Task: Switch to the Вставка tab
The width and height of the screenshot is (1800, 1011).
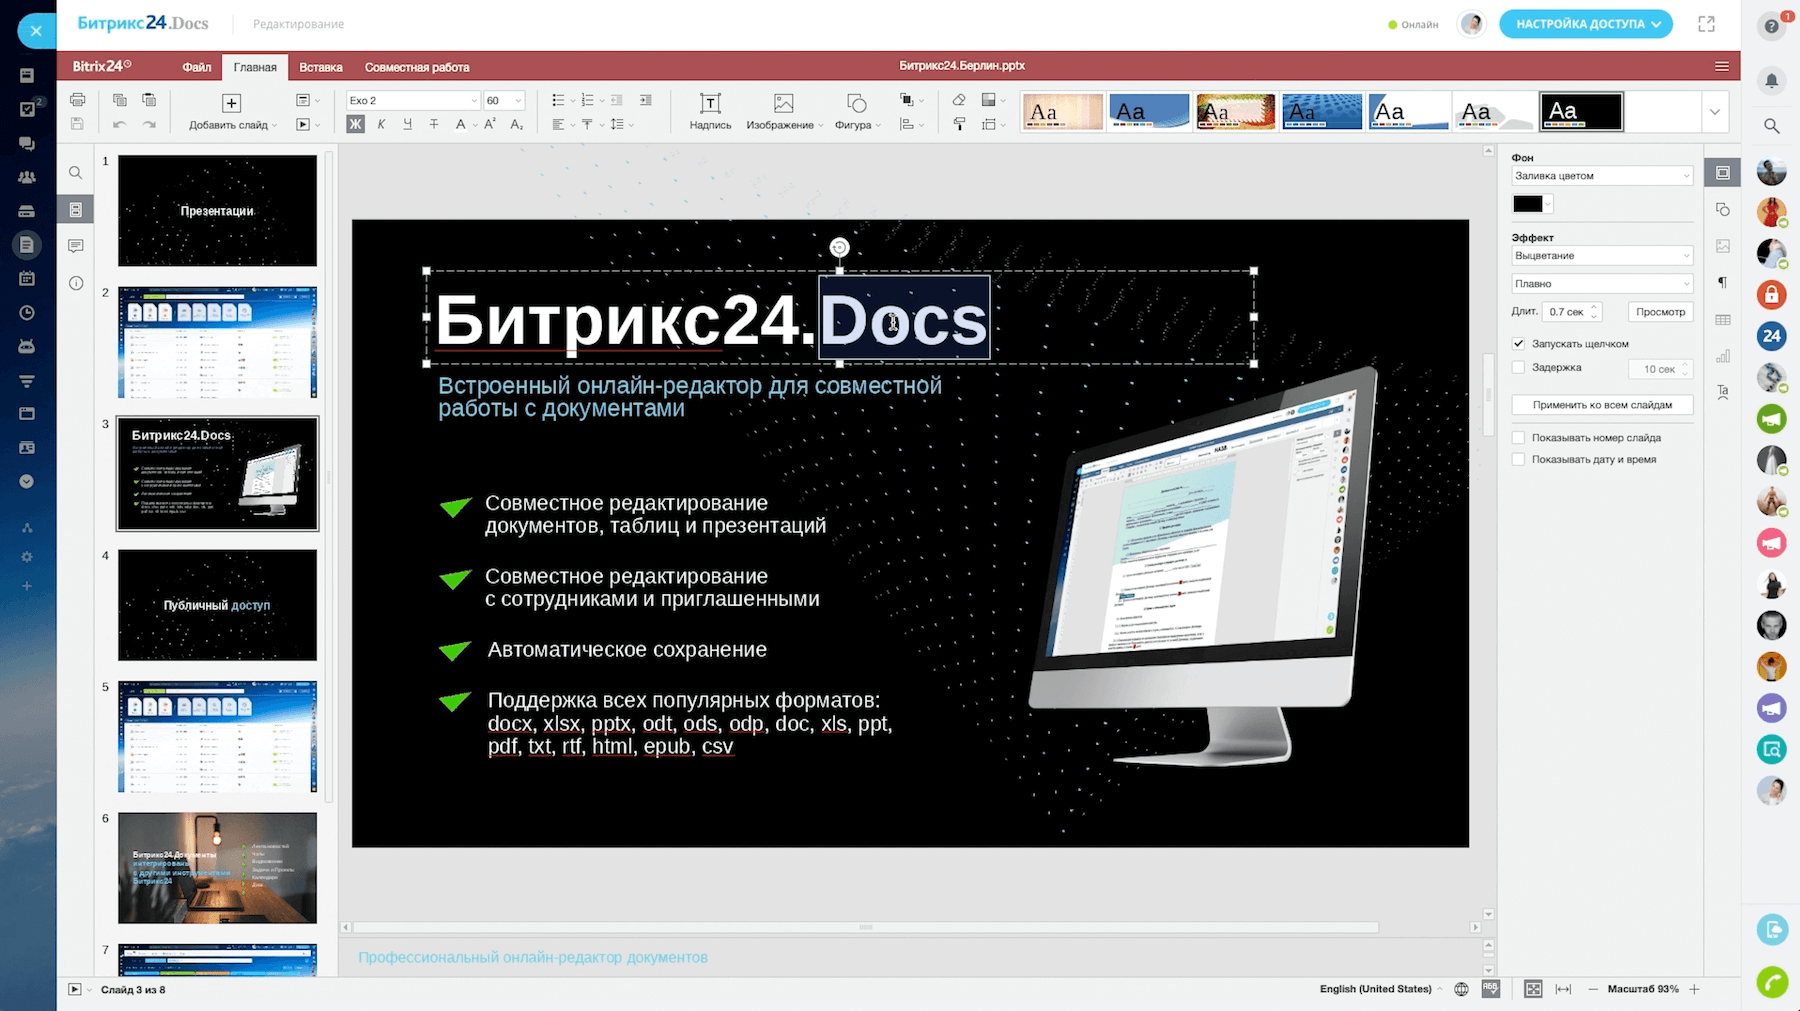Action: [x=320, y=67]
